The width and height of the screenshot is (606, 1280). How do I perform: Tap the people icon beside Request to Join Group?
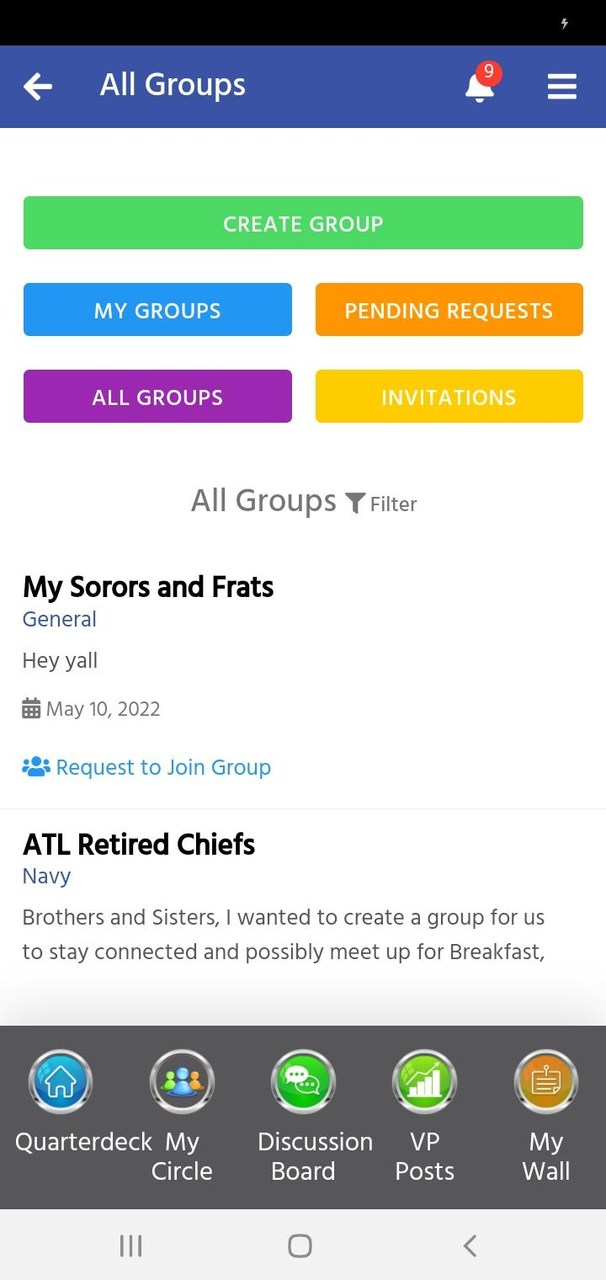point(36,766)
